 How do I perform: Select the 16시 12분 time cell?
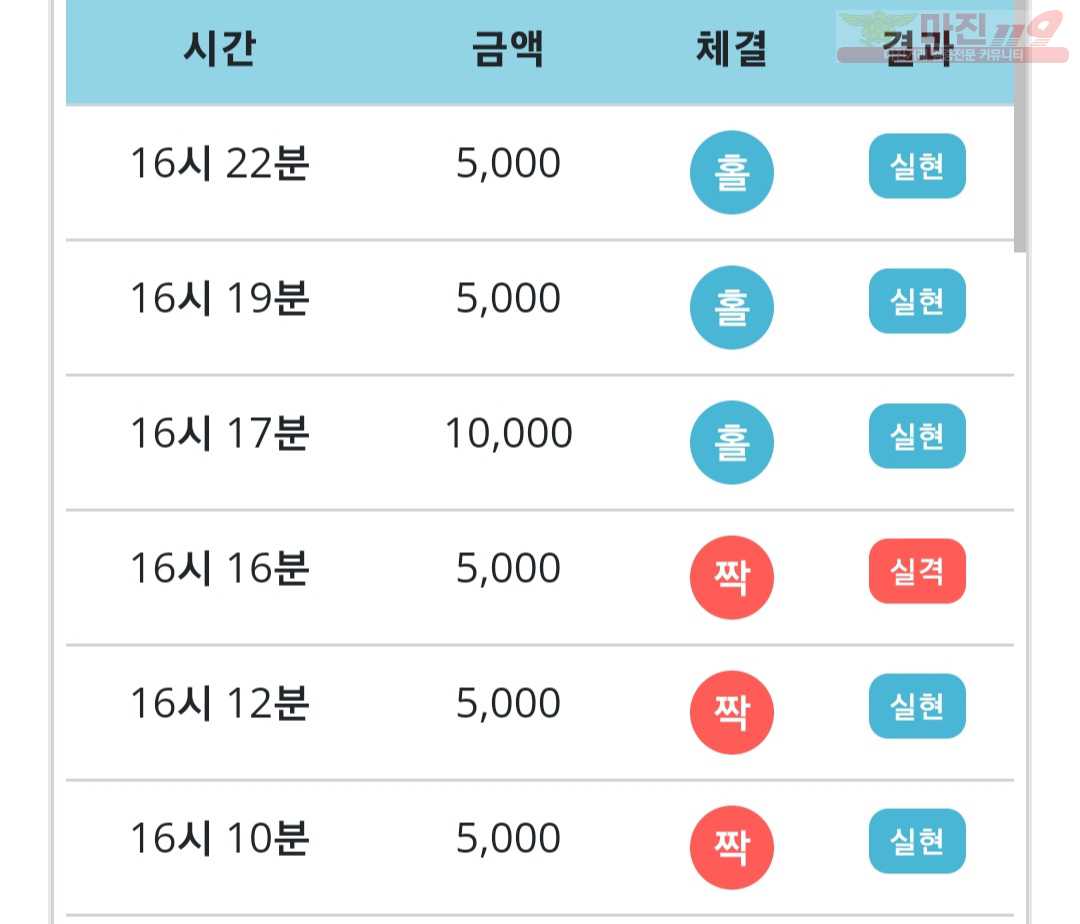point(220,703)
